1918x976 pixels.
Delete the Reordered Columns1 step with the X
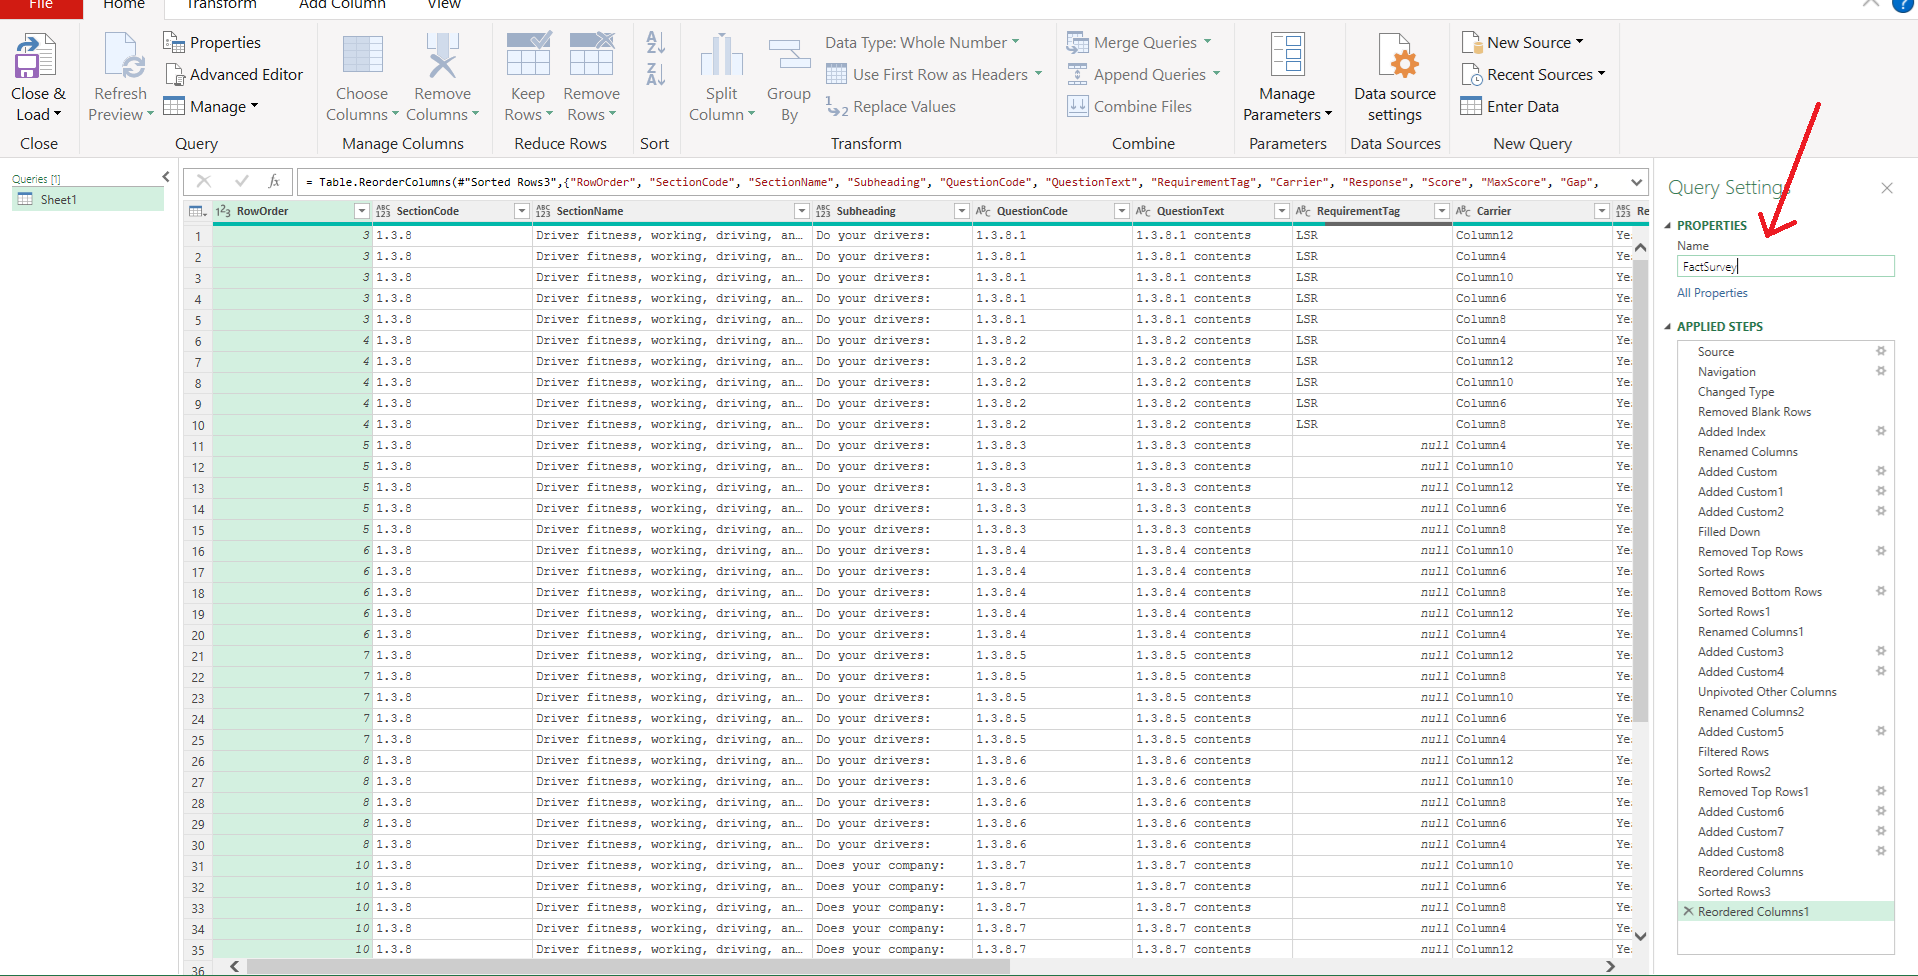tap(1689, 911)
